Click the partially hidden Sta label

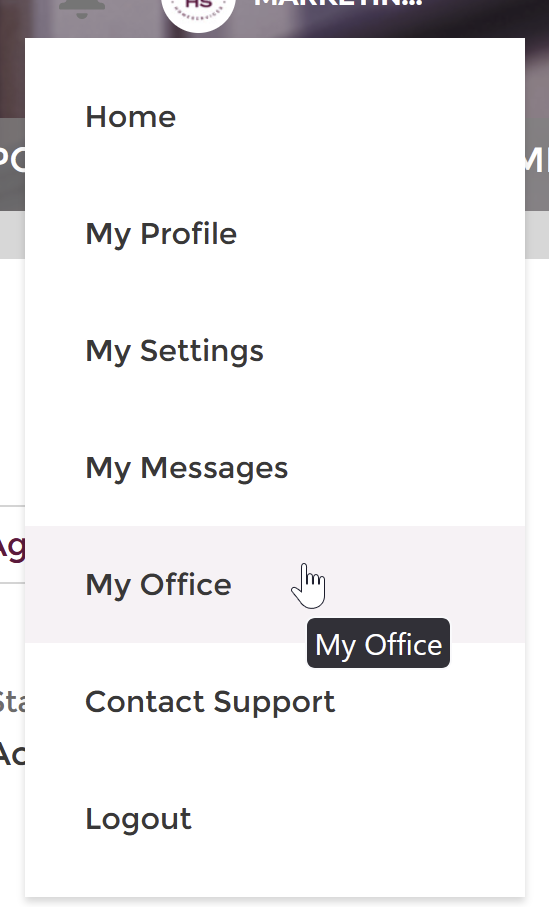pos(12,702)
